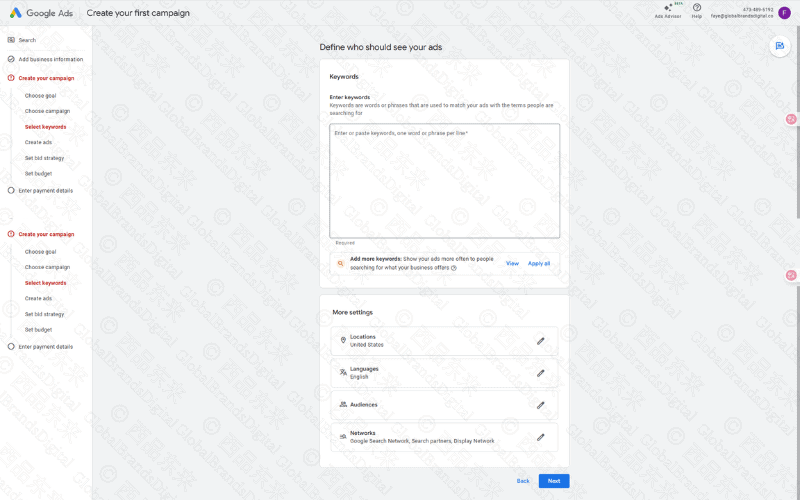This screenshot has height=500, width=800.
Task: Edit Languages using the pencil icon
Action: point(540,373)
